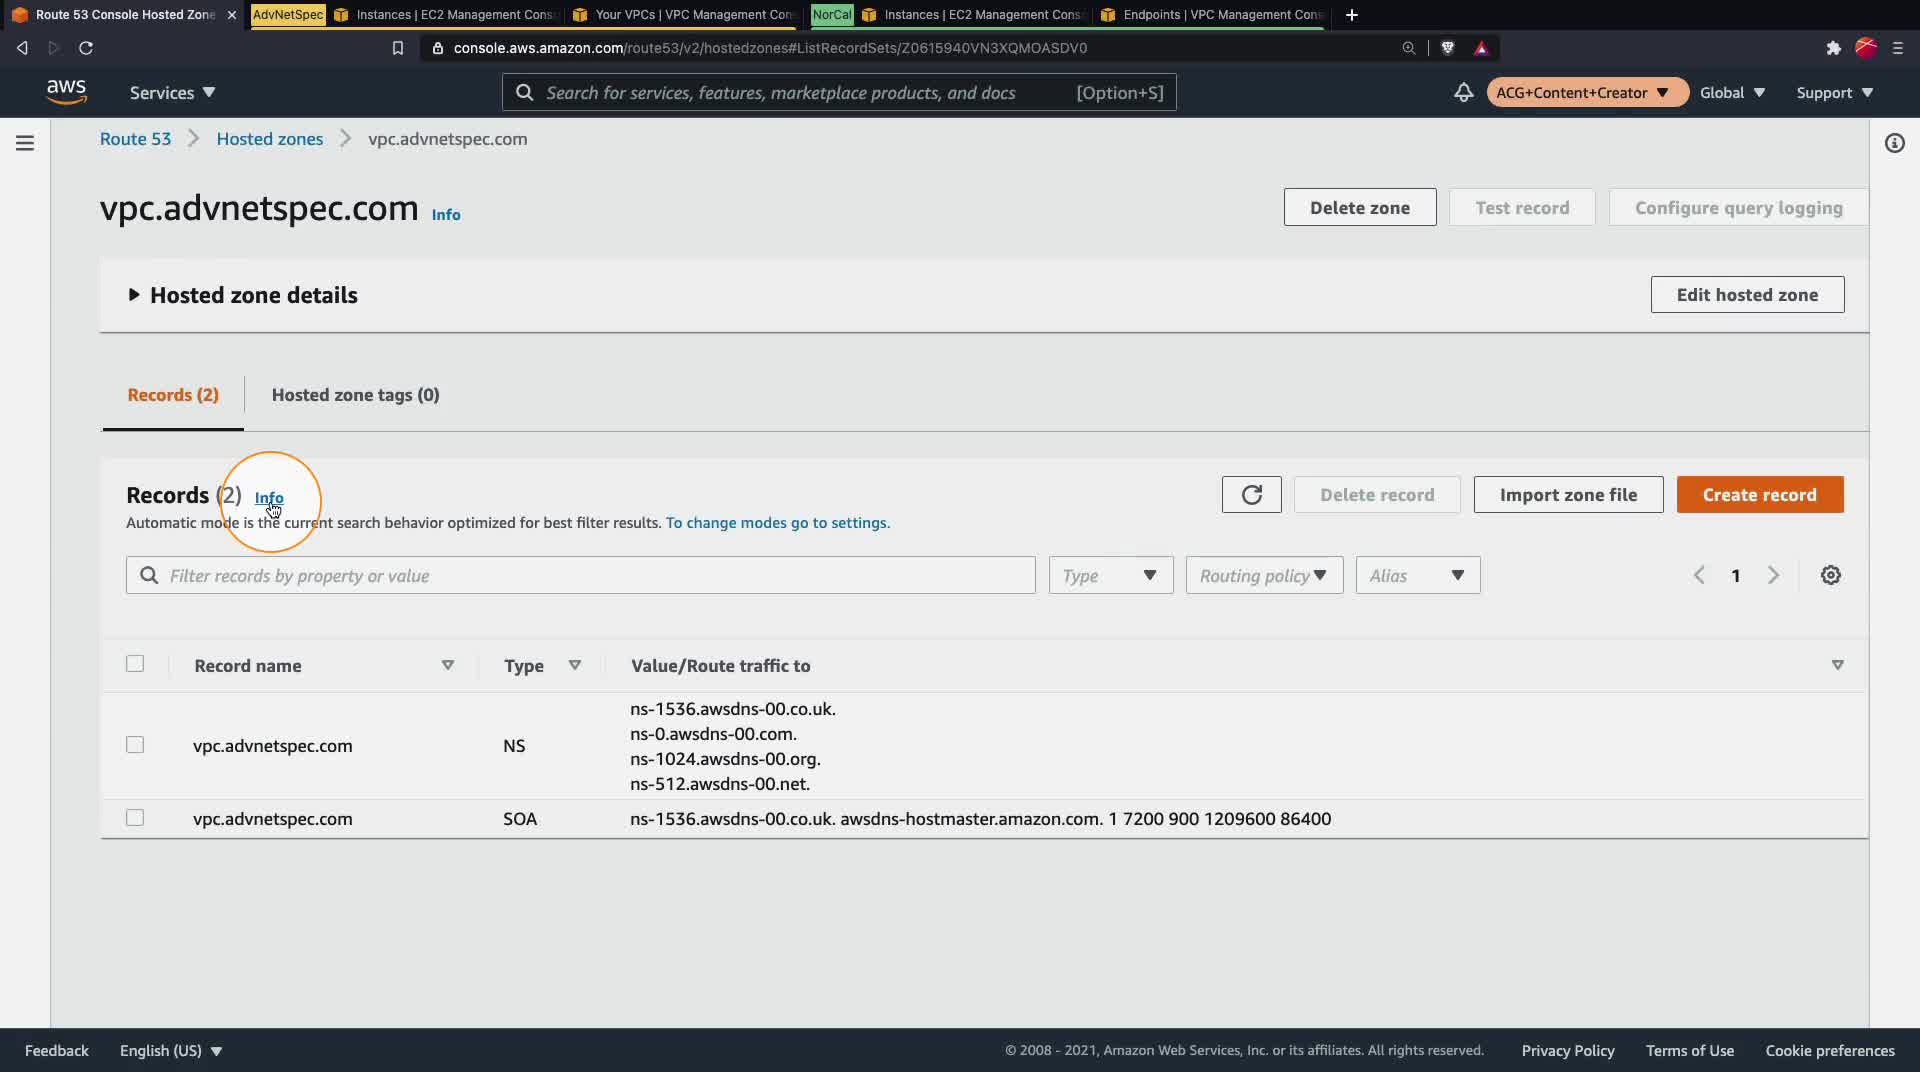Click the Feedback footer link
Screen dimensions: 1920x1072
(57, 1050)
